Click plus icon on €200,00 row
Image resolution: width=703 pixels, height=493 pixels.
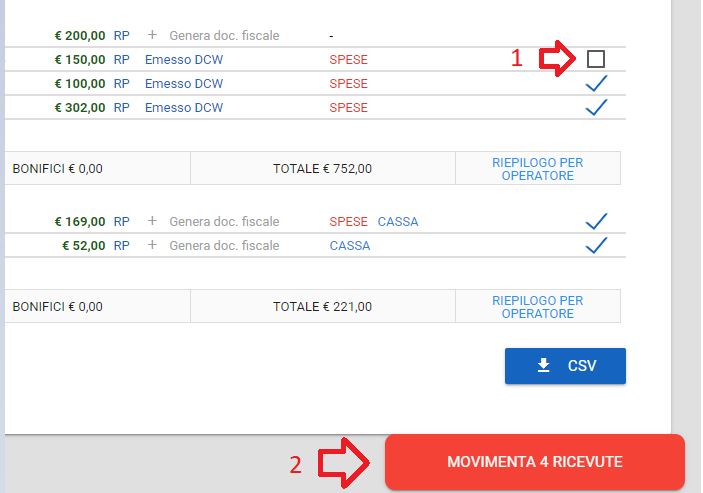(x=152, y=35)
